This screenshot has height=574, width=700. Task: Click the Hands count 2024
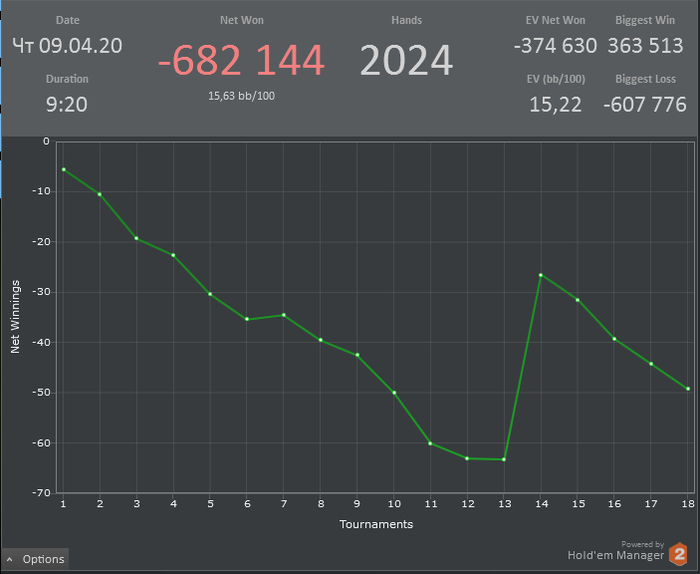(406, 60)
